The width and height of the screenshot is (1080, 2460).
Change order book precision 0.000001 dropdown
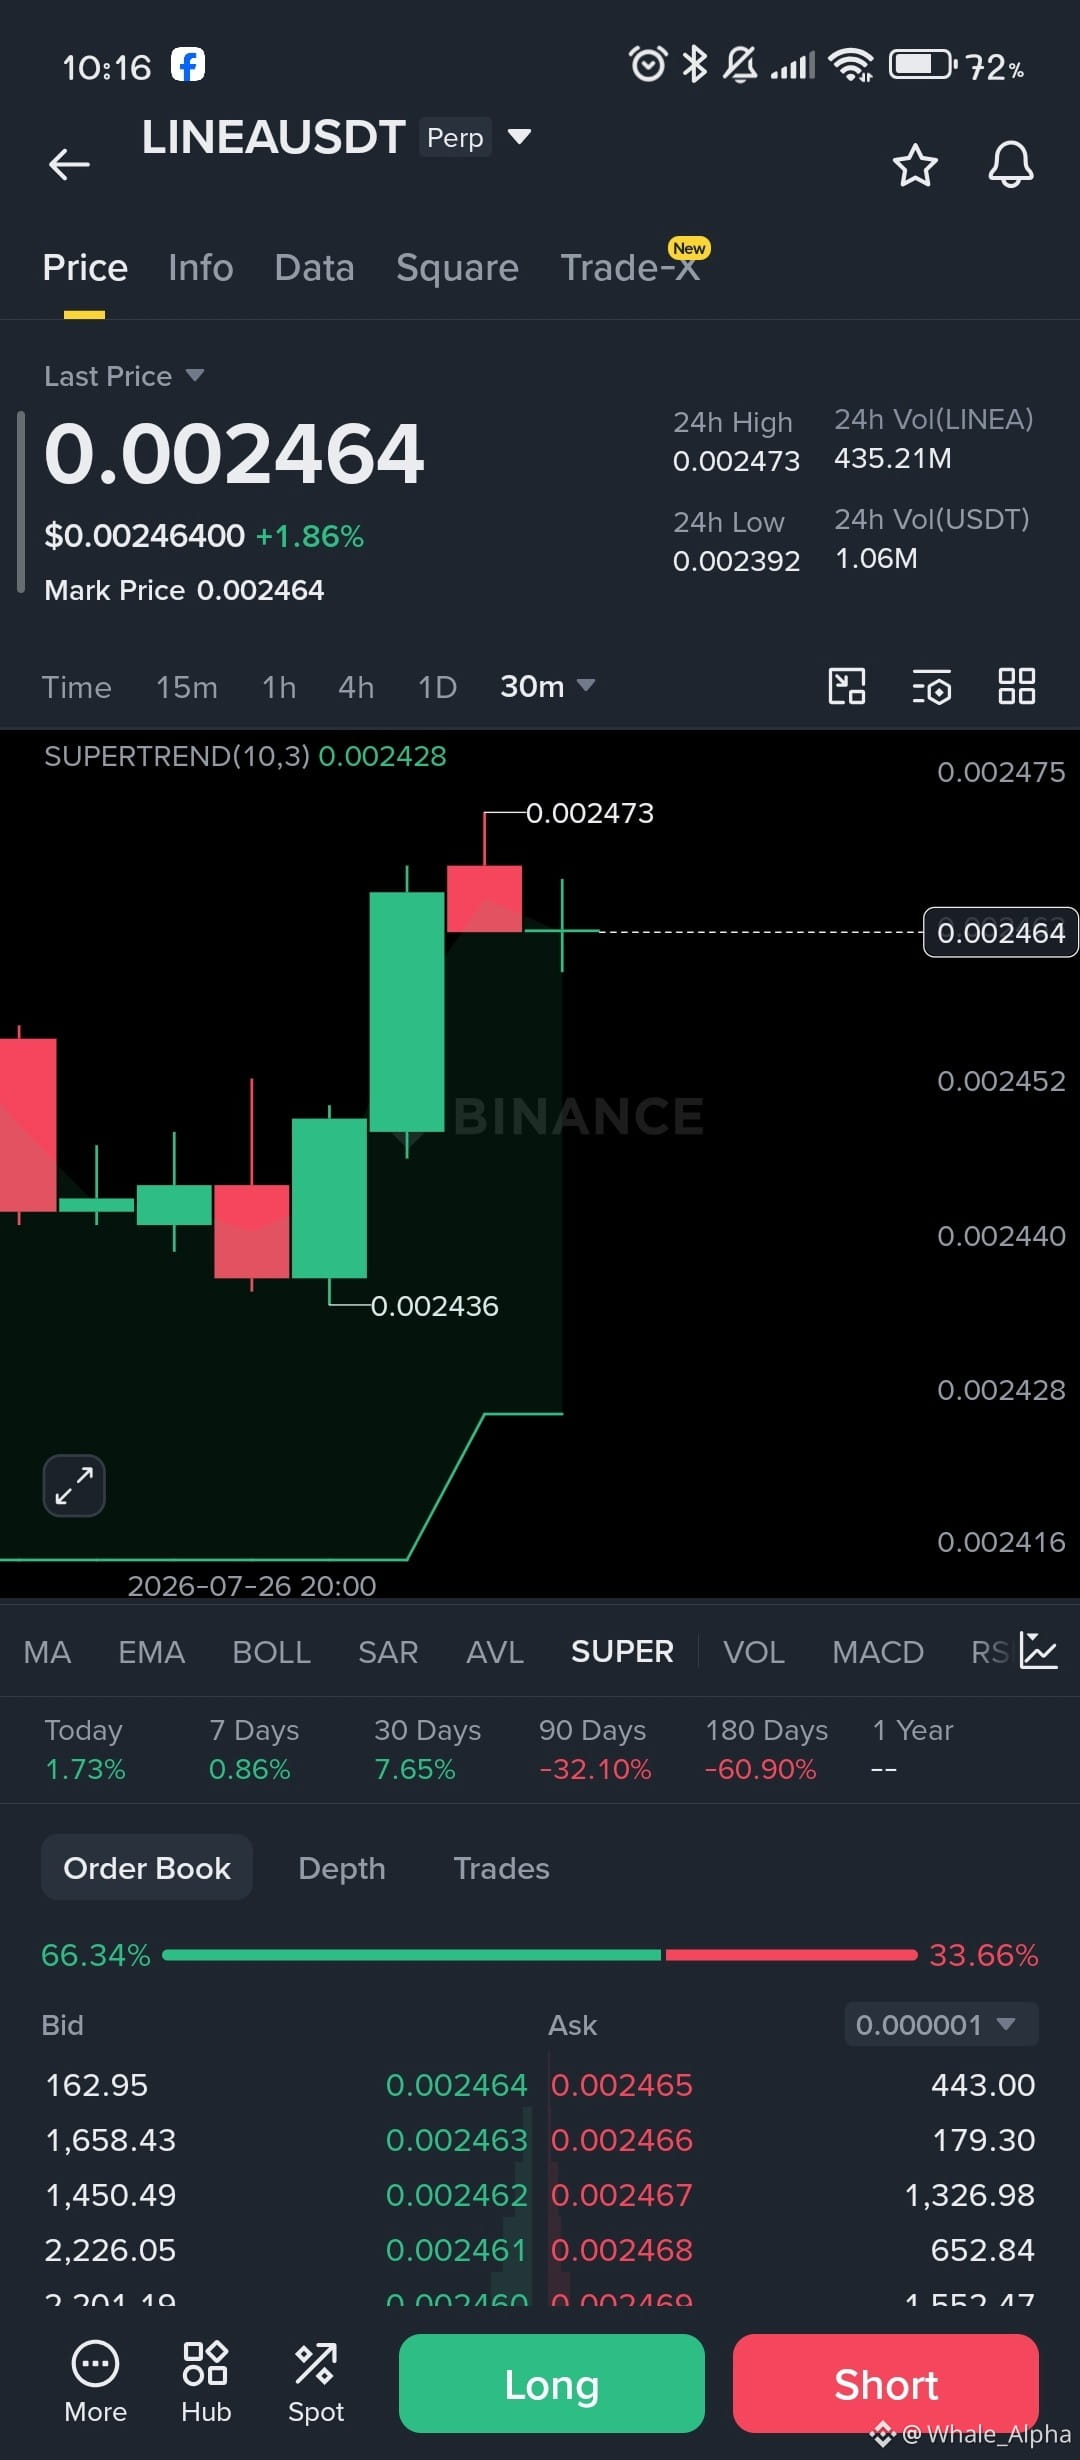[x=941, y=2025]
